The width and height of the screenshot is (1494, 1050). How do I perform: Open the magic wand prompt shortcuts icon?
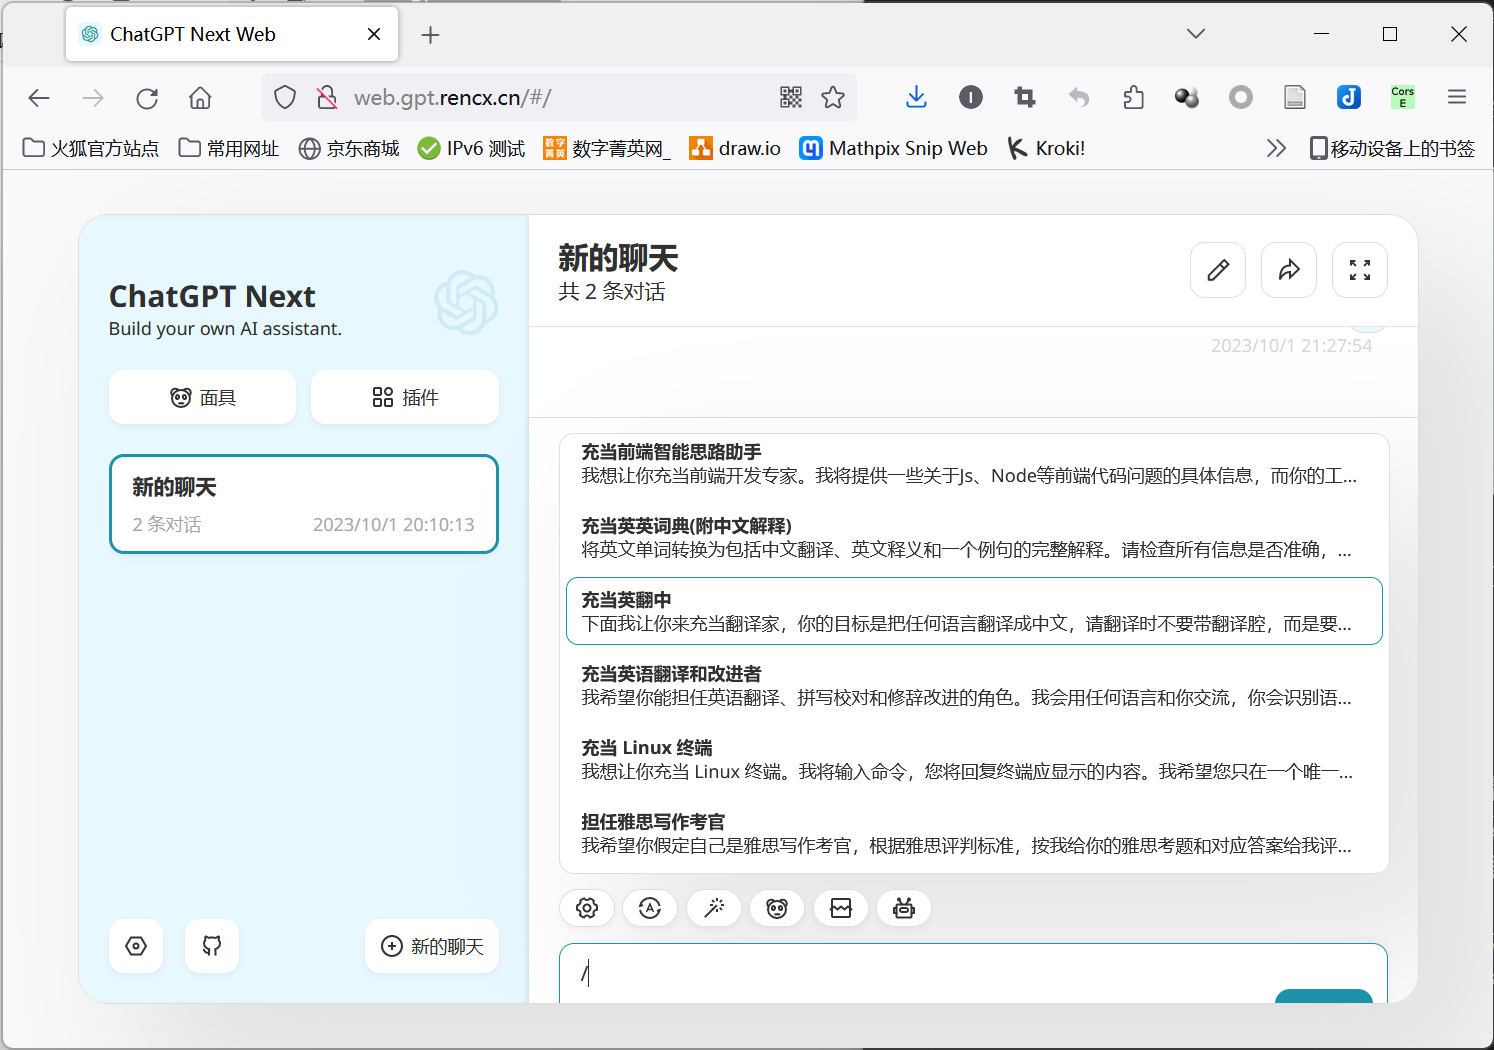pos(714,908)
